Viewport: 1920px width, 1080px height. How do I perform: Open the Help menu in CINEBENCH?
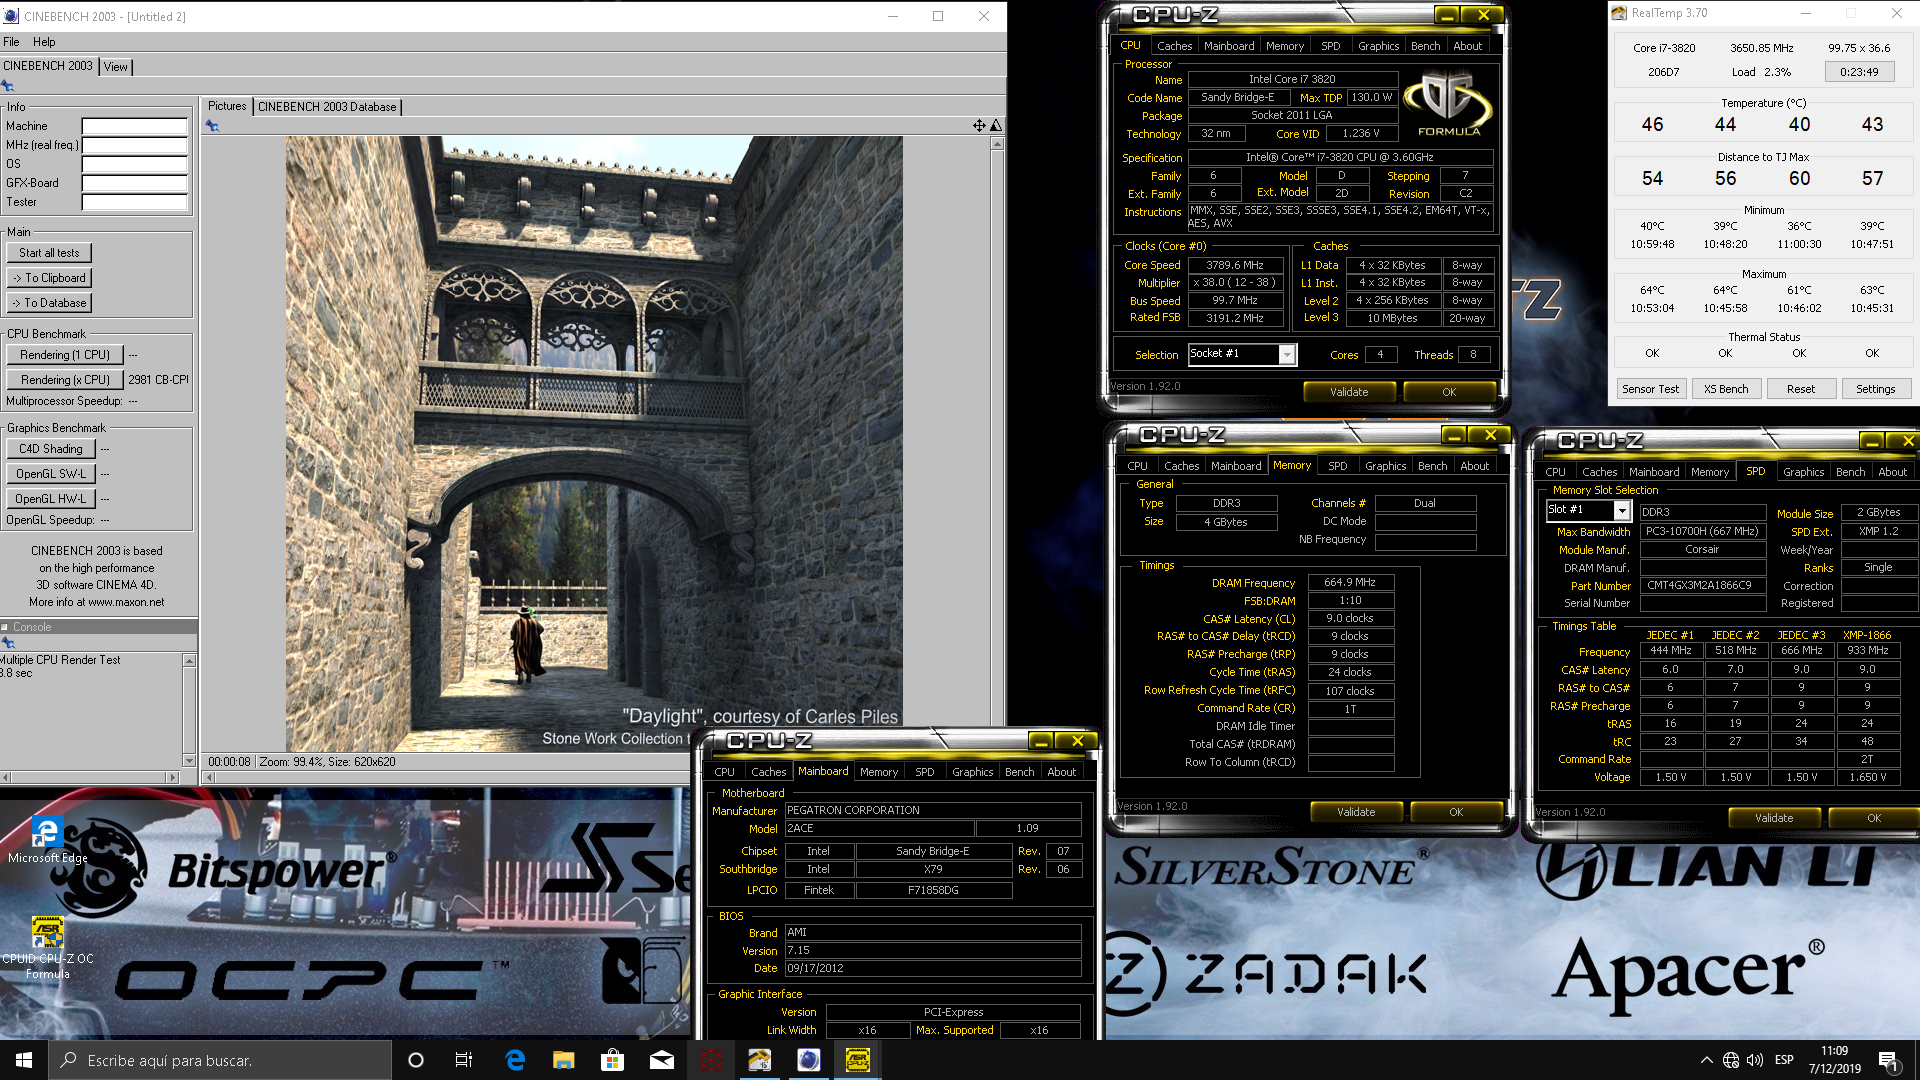click(44, 42)
